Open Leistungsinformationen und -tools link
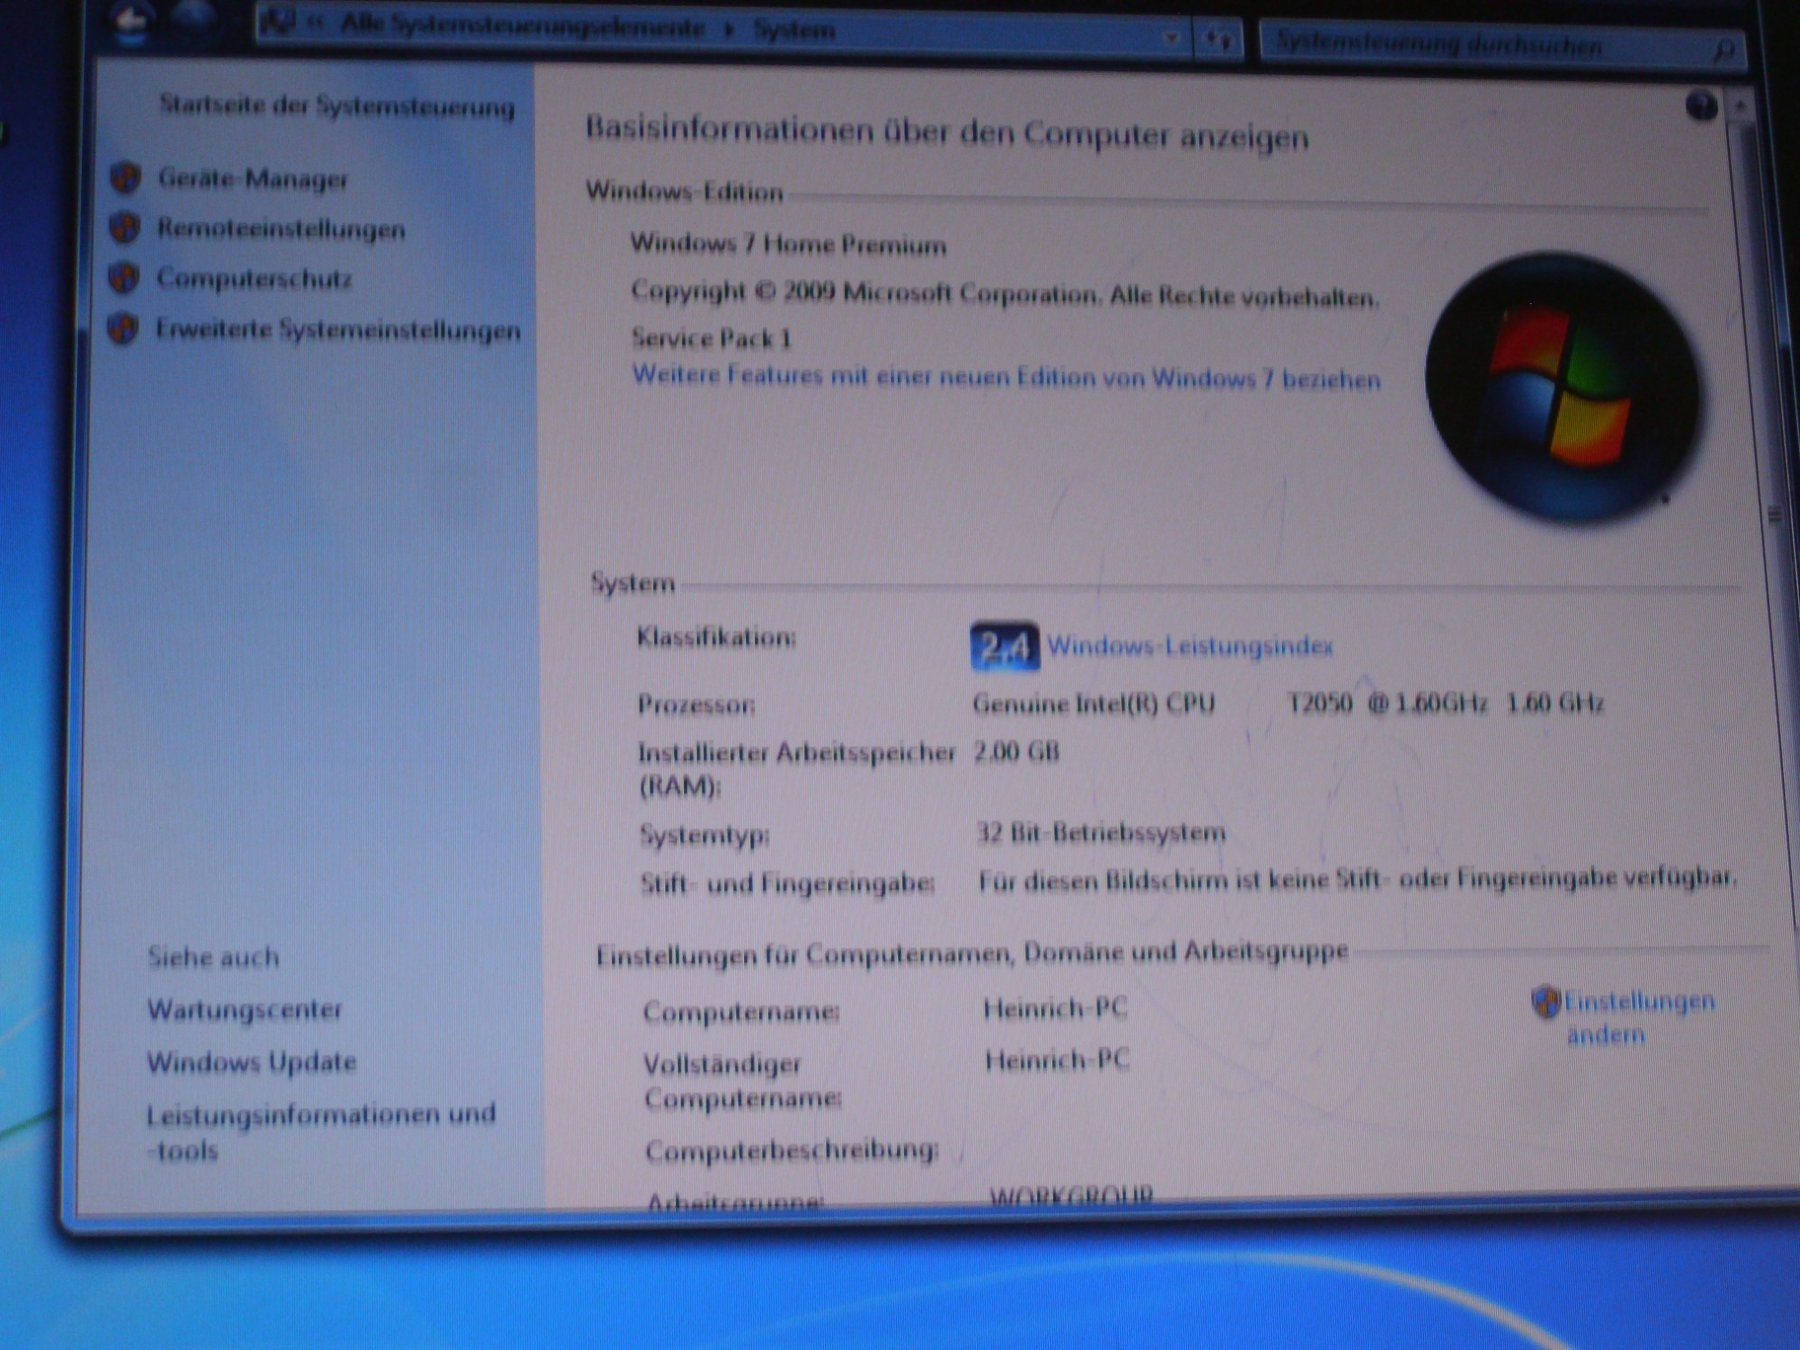The height and width of the screenshot is (1350, 1800). (321, 1131)
